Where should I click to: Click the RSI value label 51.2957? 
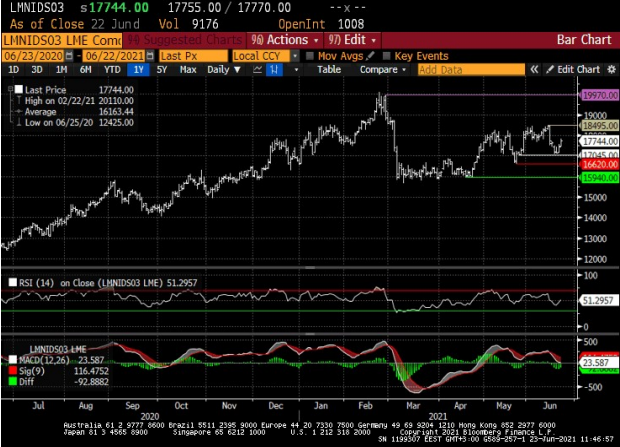(x=598, y=300)
